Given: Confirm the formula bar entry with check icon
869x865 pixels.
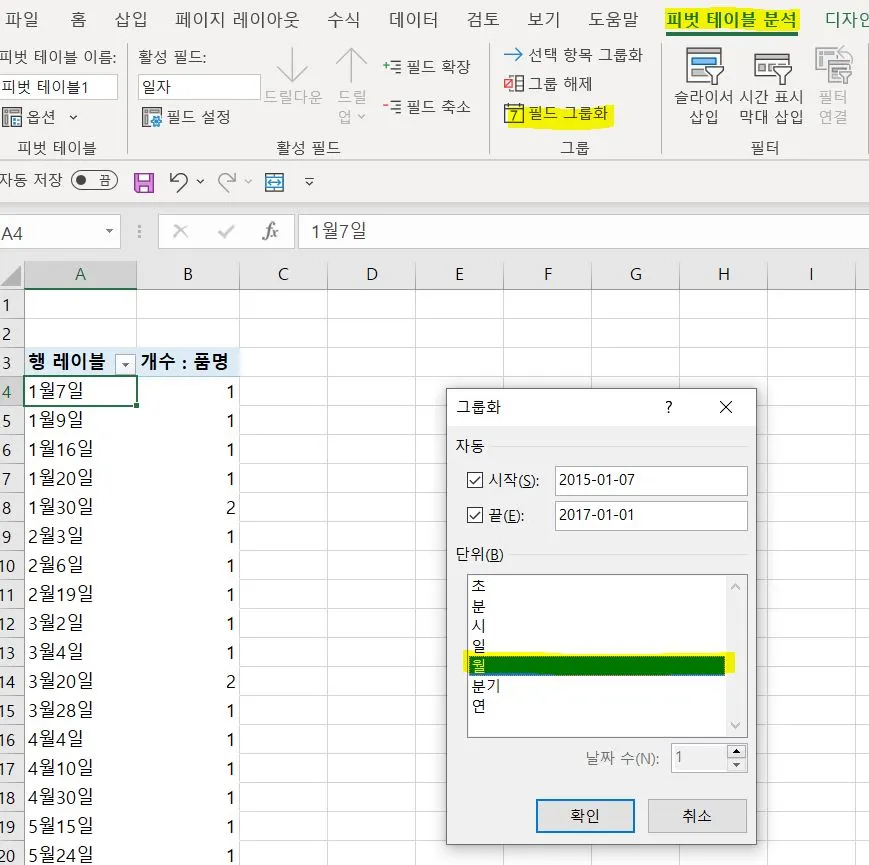Looking at the screenshot, I should tap(226, 231).
